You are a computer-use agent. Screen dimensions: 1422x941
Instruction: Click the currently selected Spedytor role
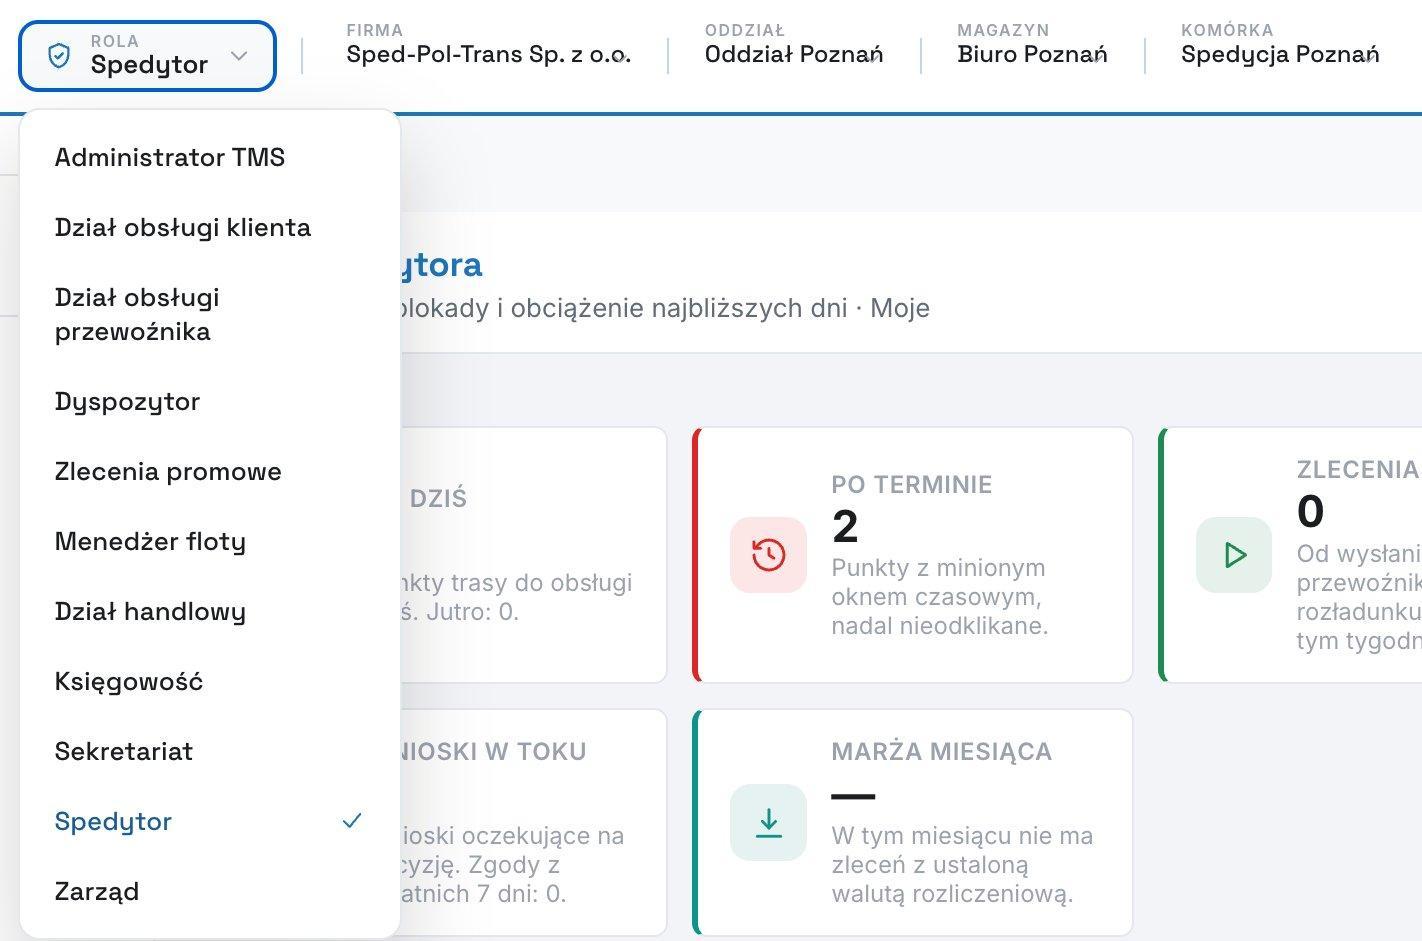(x=209, y=821)
